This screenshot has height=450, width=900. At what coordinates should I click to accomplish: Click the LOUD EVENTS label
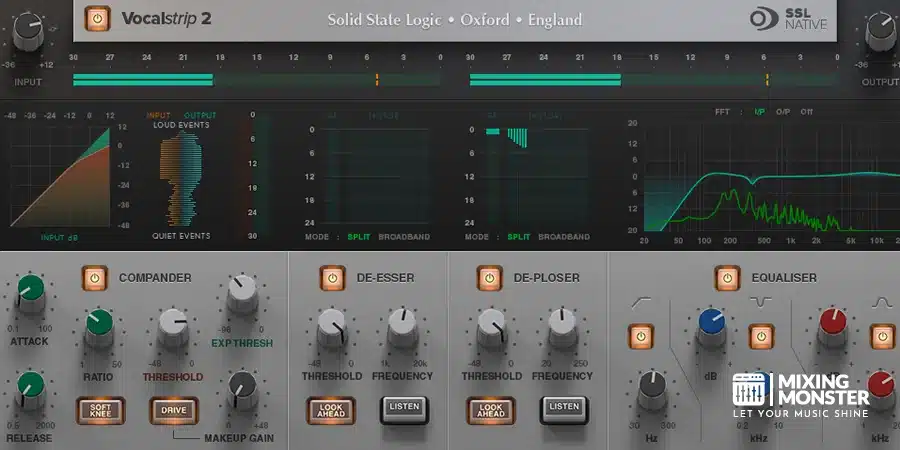pos(181,125)
